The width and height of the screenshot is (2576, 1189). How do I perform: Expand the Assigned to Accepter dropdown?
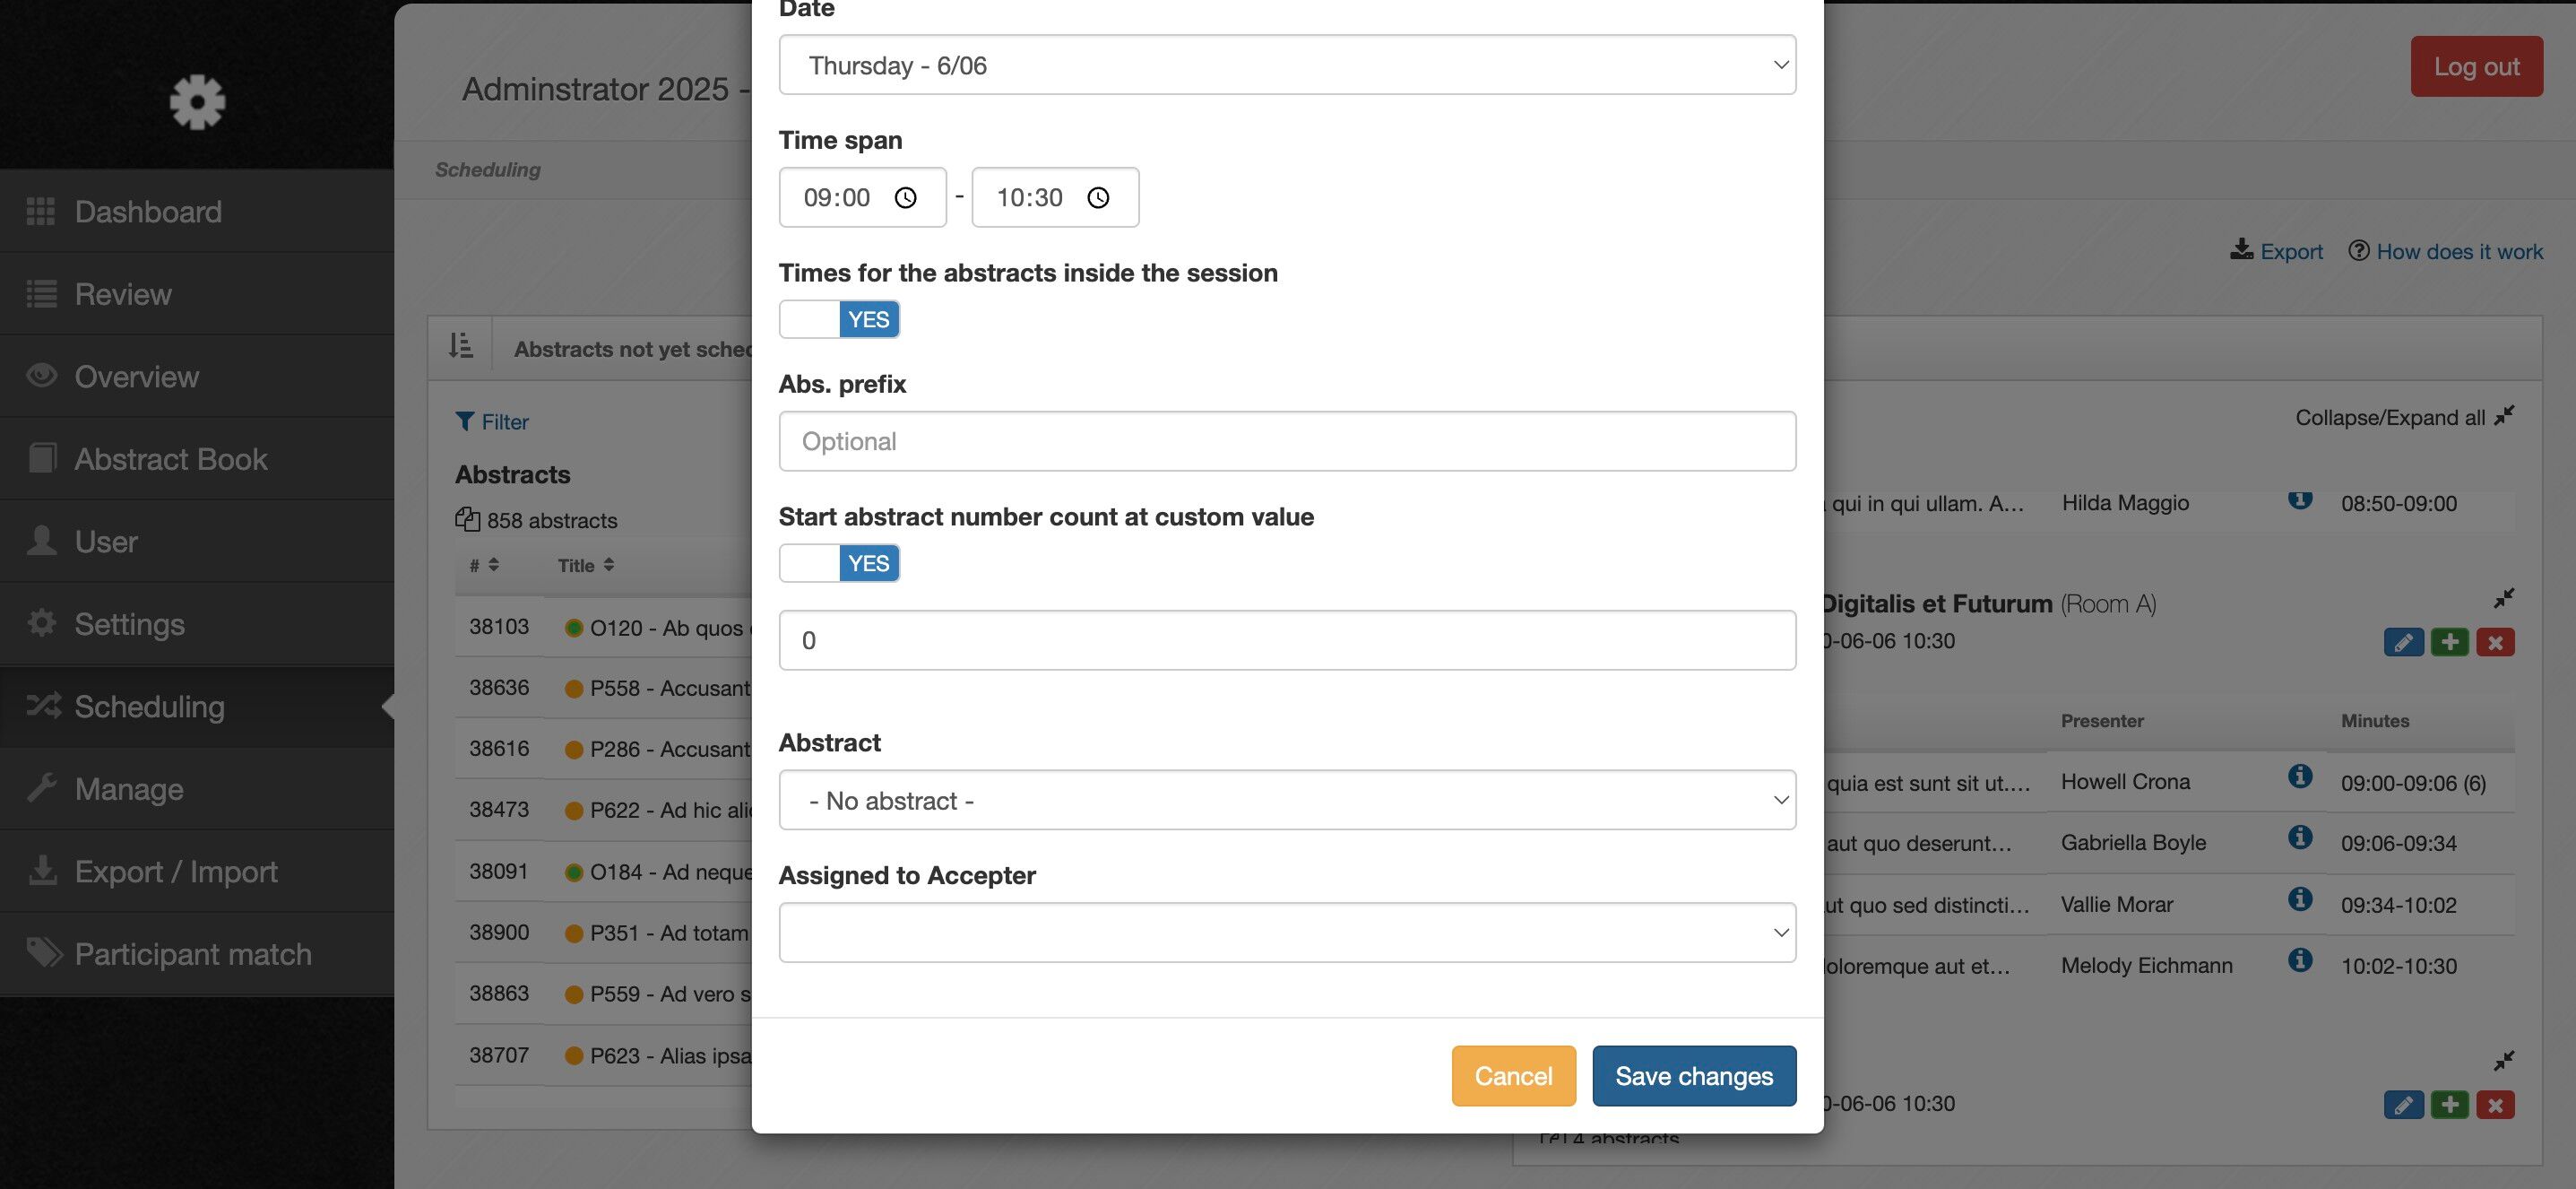pos(1286,933)
